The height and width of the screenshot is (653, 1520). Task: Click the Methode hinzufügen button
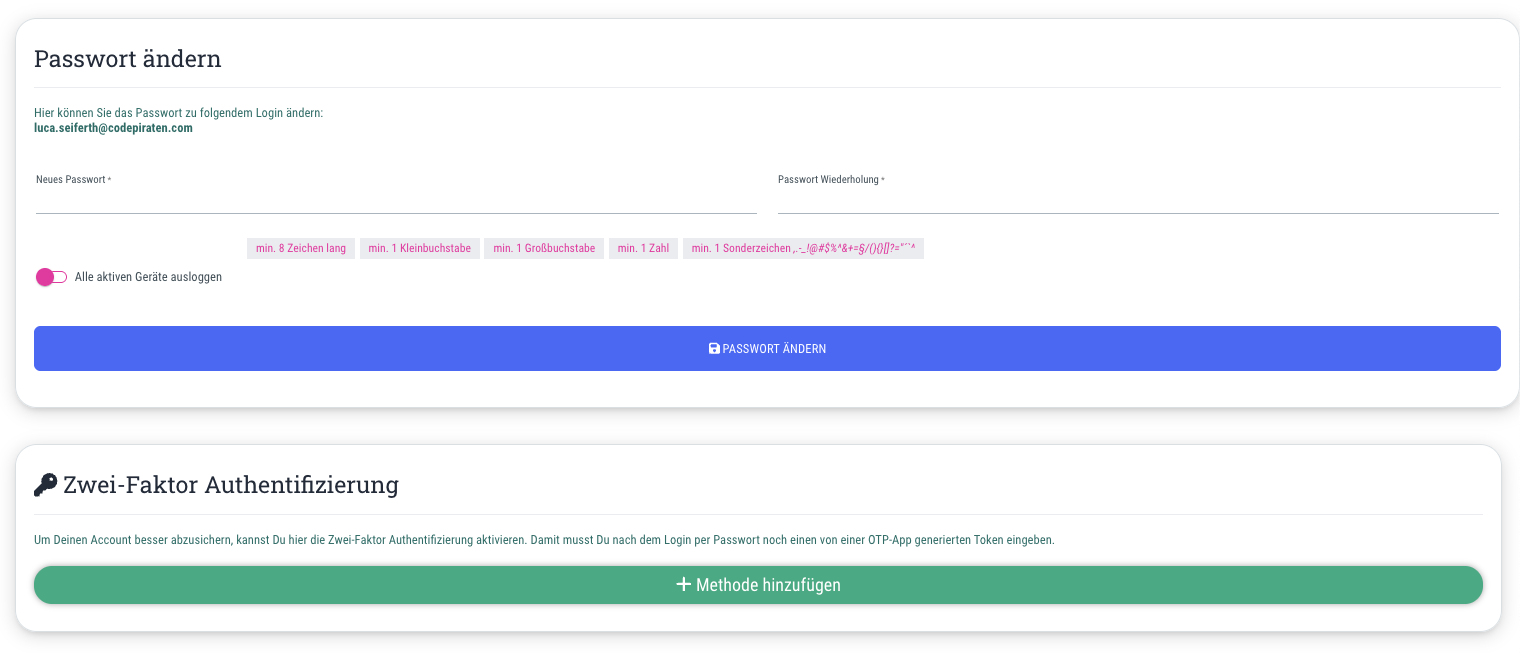pyautogui.click(x=758, y=585)
